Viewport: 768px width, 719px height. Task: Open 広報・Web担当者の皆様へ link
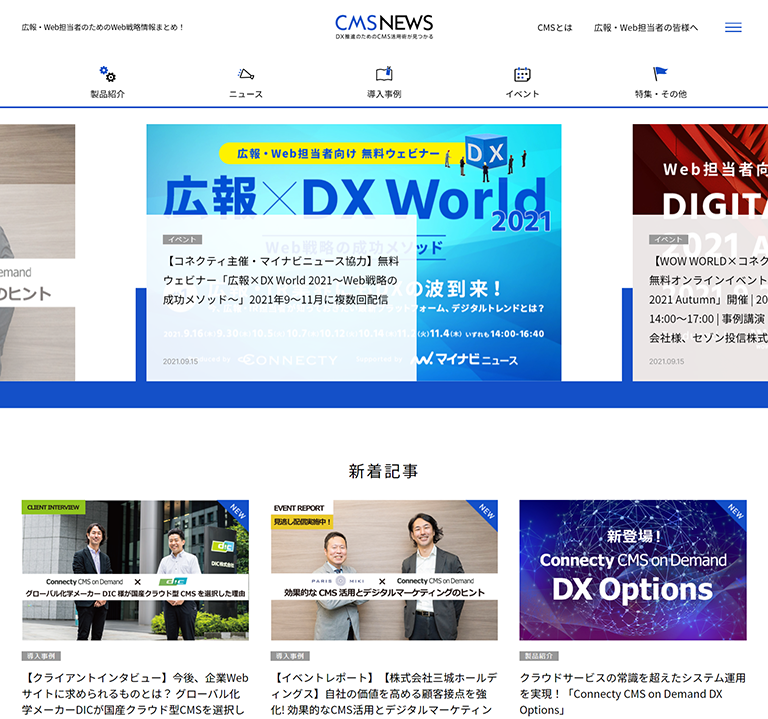click(646, 28)
